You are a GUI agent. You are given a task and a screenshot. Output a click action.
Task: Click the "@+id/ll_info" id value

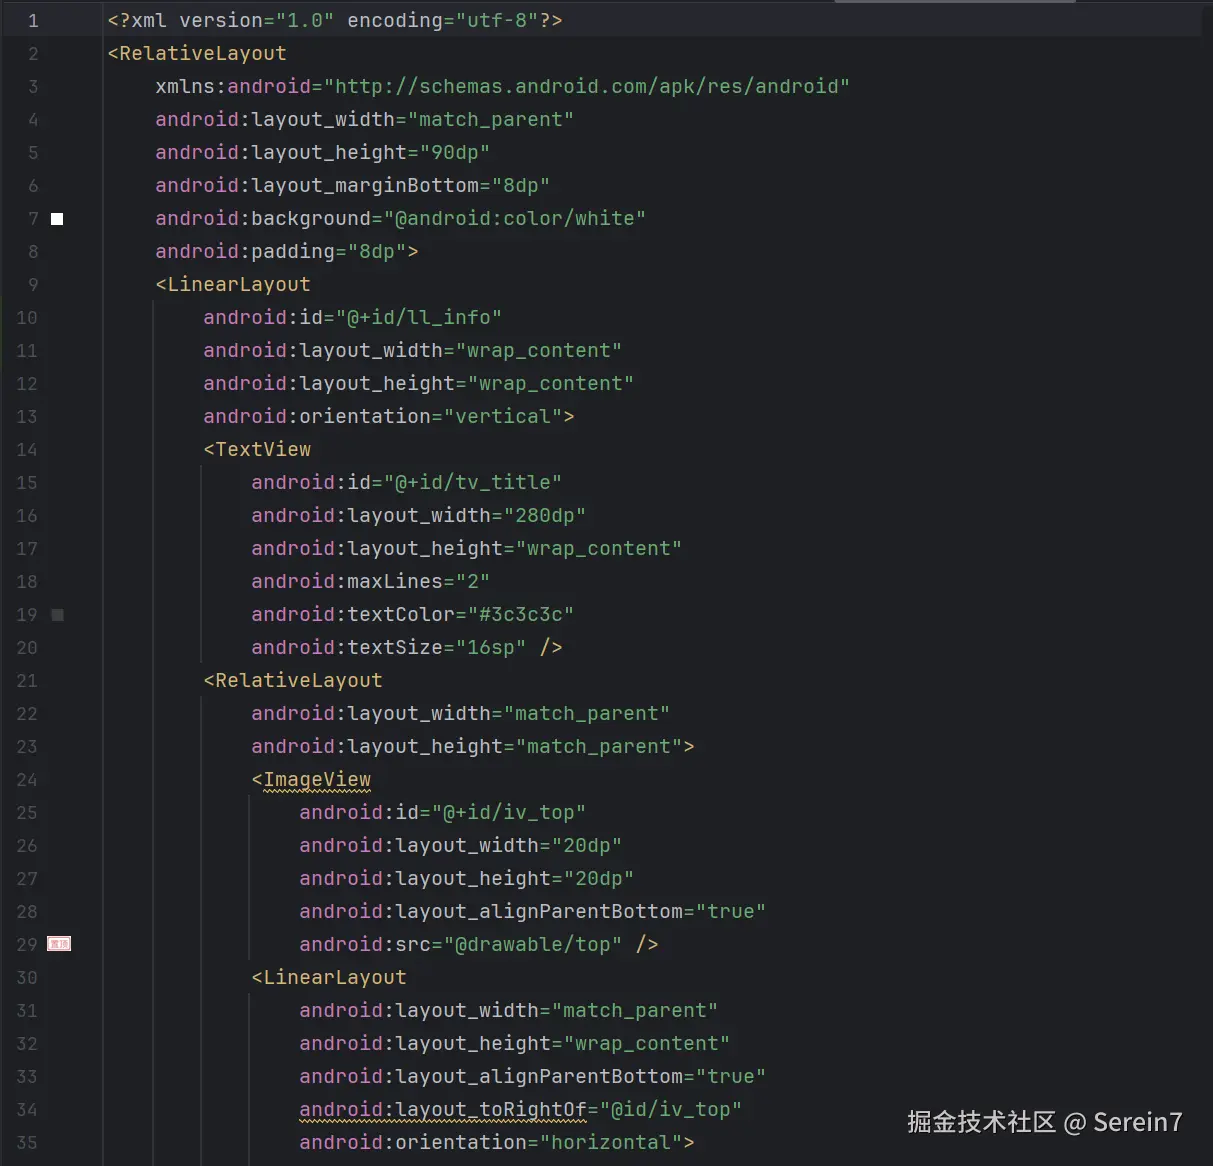(x=419, y=317)
